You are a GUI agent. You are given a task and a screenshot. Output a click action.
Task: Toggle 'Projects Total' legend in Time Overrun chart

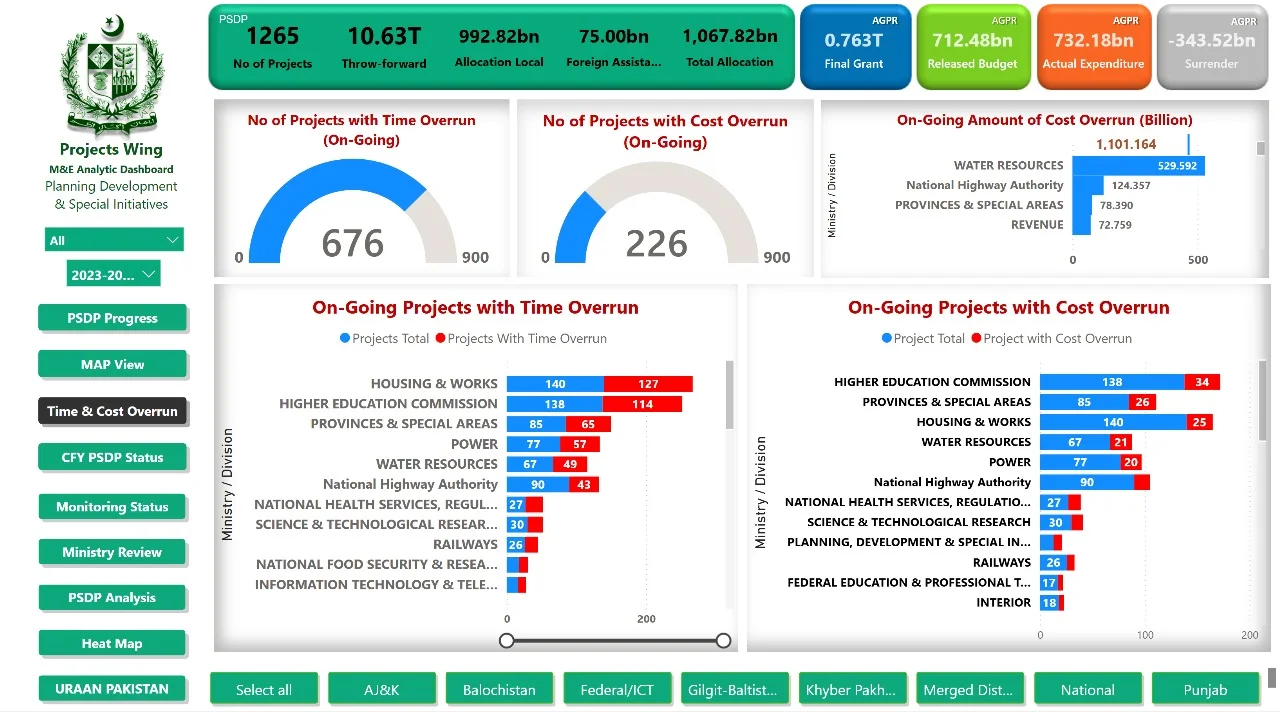pyautogui.click(x=384, y=338)
